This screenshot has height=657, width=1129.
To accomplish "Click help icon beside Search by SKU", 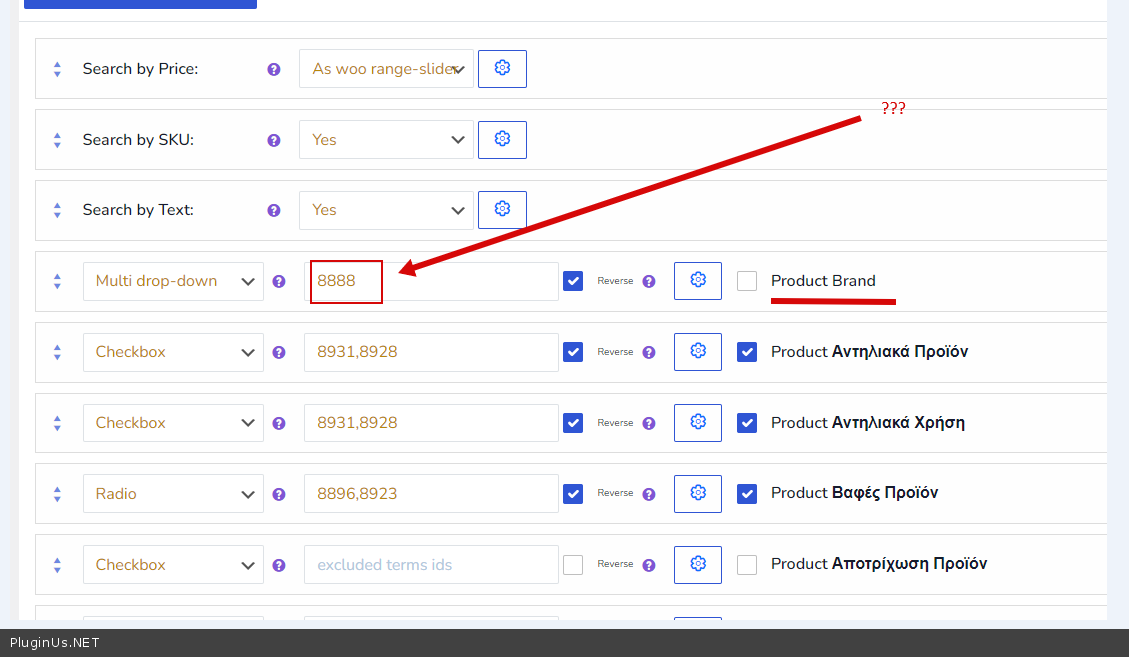I will [x=274, y=141].
